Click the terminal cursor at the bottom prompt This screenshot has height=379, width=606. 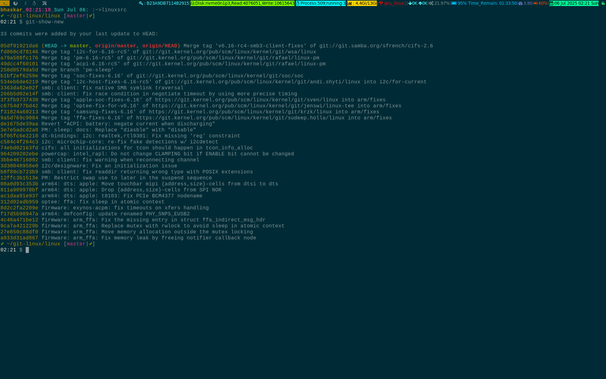(27, 250)
